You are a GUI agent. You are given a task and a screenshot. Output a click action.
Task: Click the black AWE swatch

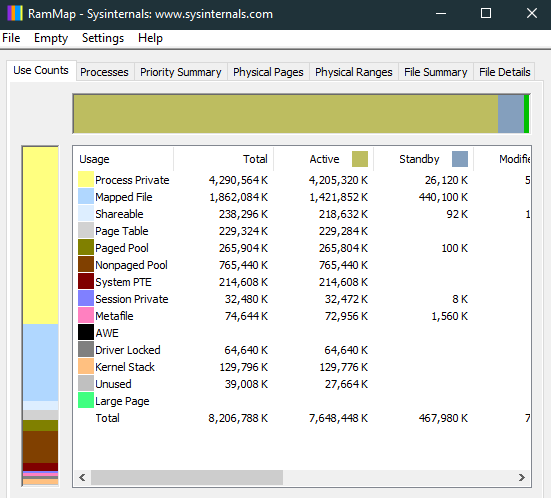click(x=86, y=332)
